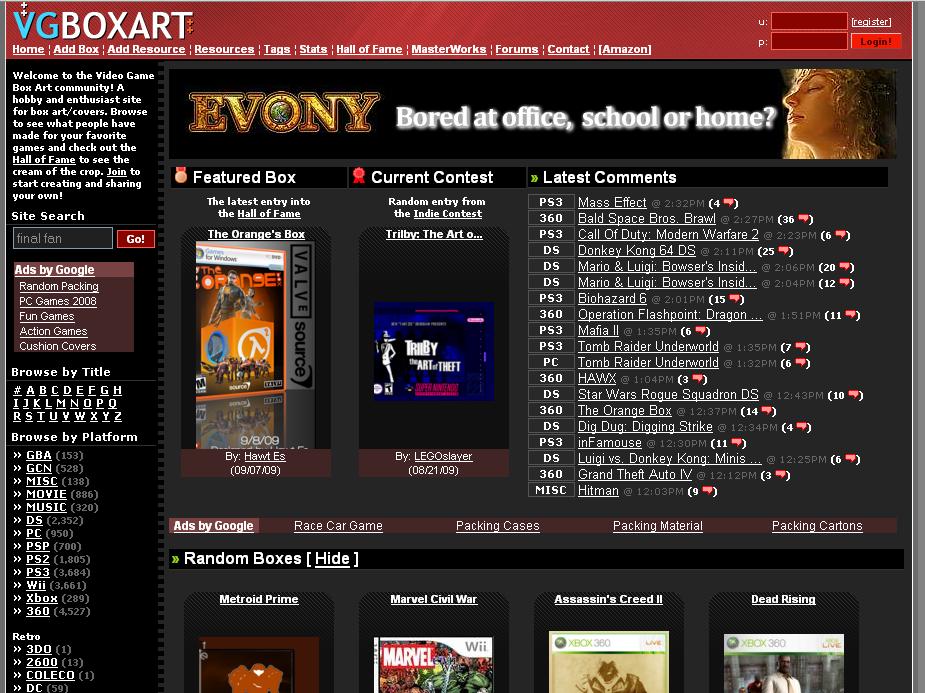
Task: Click the Current Contest ribbon icon
Action: pyautogui.click(x=359, y=176)
